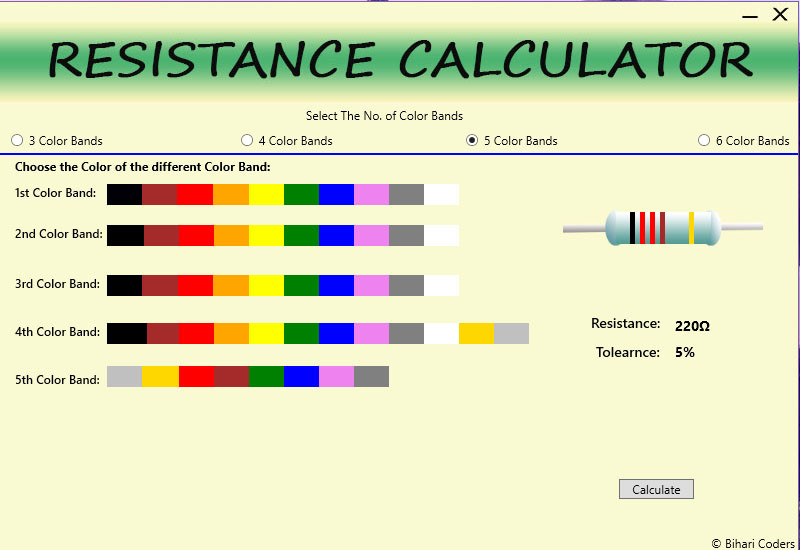Screen dimensions: 800x550
Task: Apply green to the 5th Color Band
Action: click(x=266, y=376)
